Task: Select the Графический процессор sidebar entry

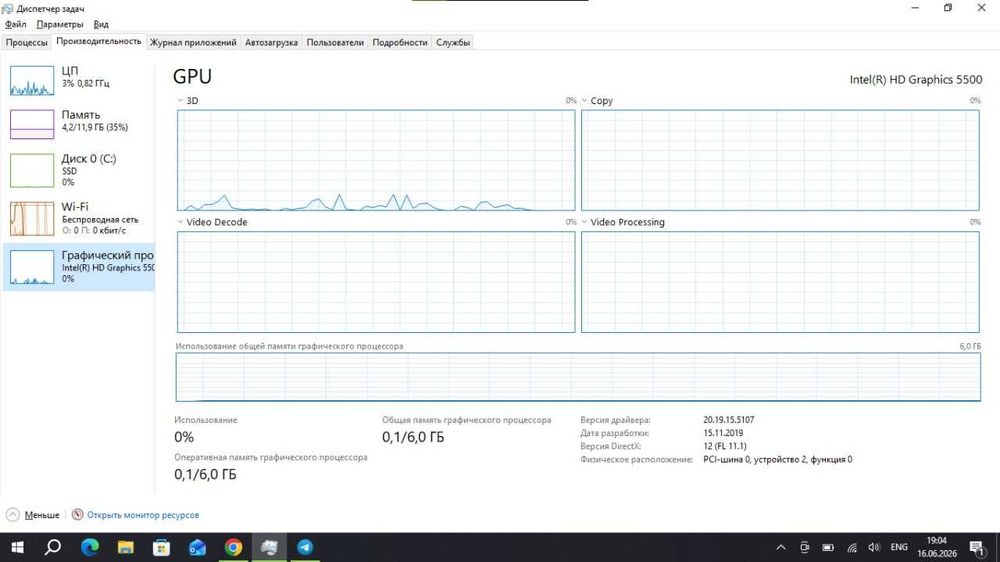Action: click(79, 267)
